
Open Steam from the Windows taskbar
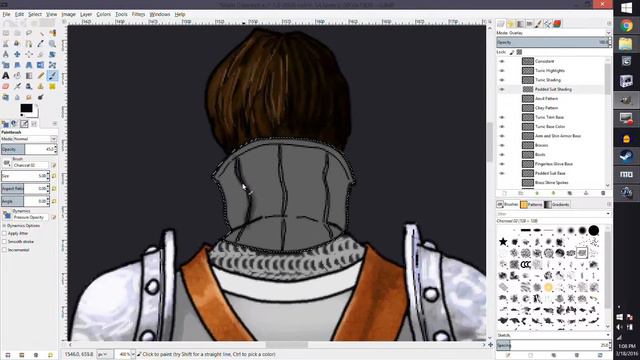coord(627,156)
